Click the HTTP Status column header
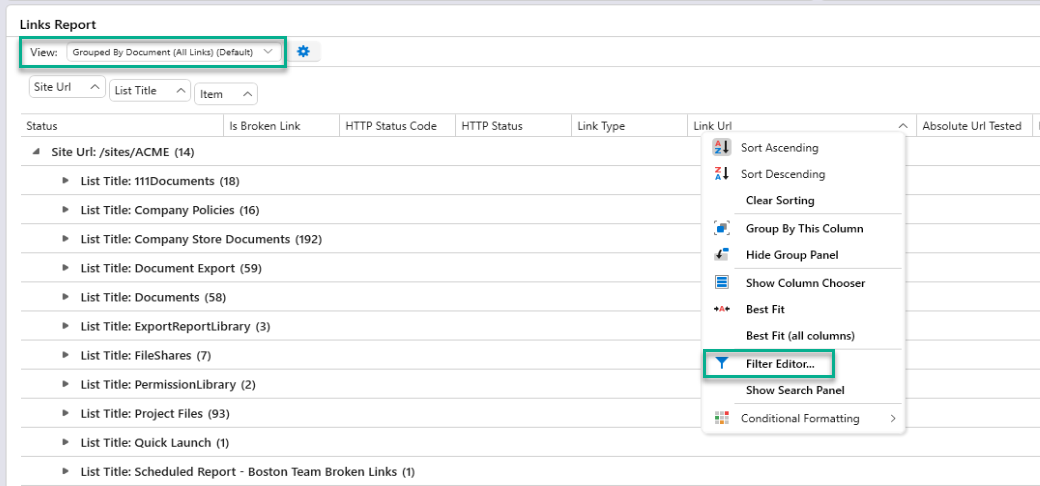Image resolution: width=1040 pixels, height=486 pixels. [x=513, y=126]
